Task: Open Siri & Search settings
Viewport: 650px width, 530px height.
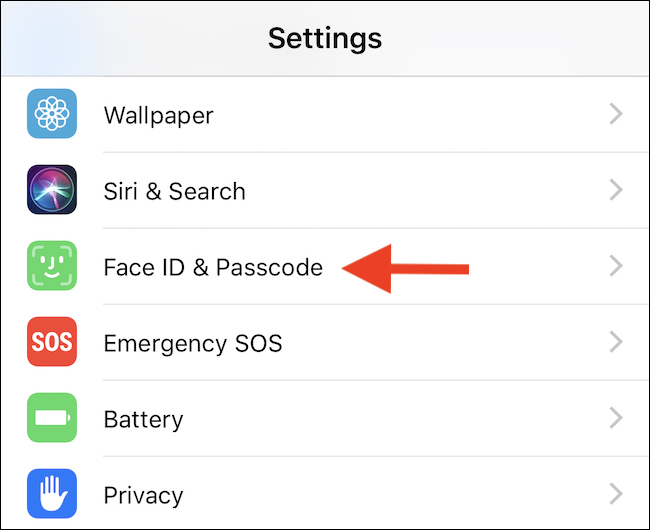Action: click(174, 190)
